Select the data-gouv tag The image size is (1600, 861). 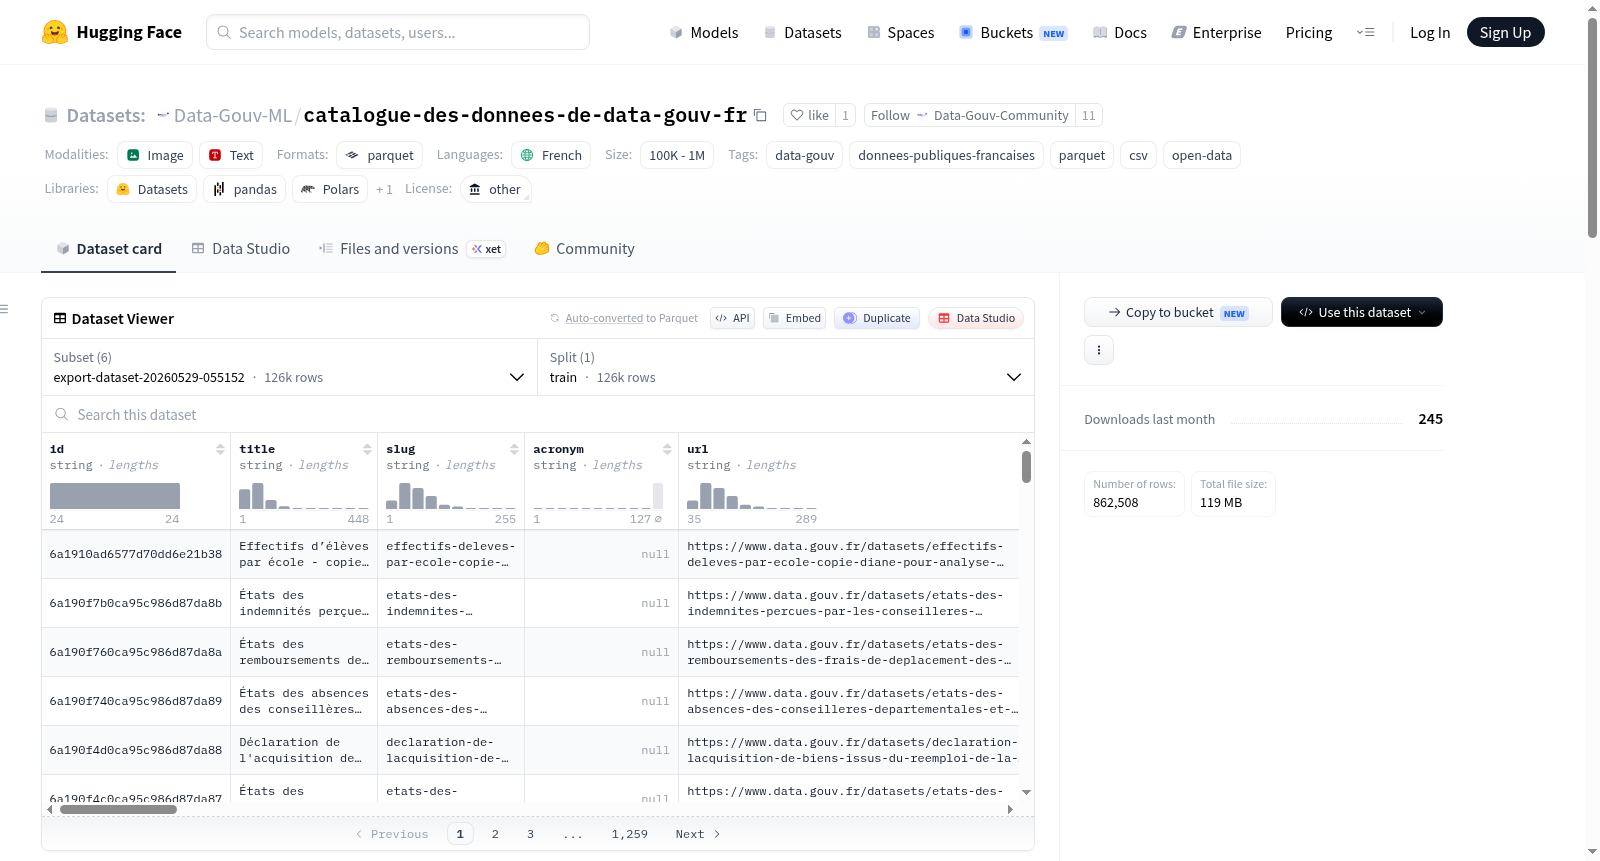pyautogui.click(x=805, y=155)
